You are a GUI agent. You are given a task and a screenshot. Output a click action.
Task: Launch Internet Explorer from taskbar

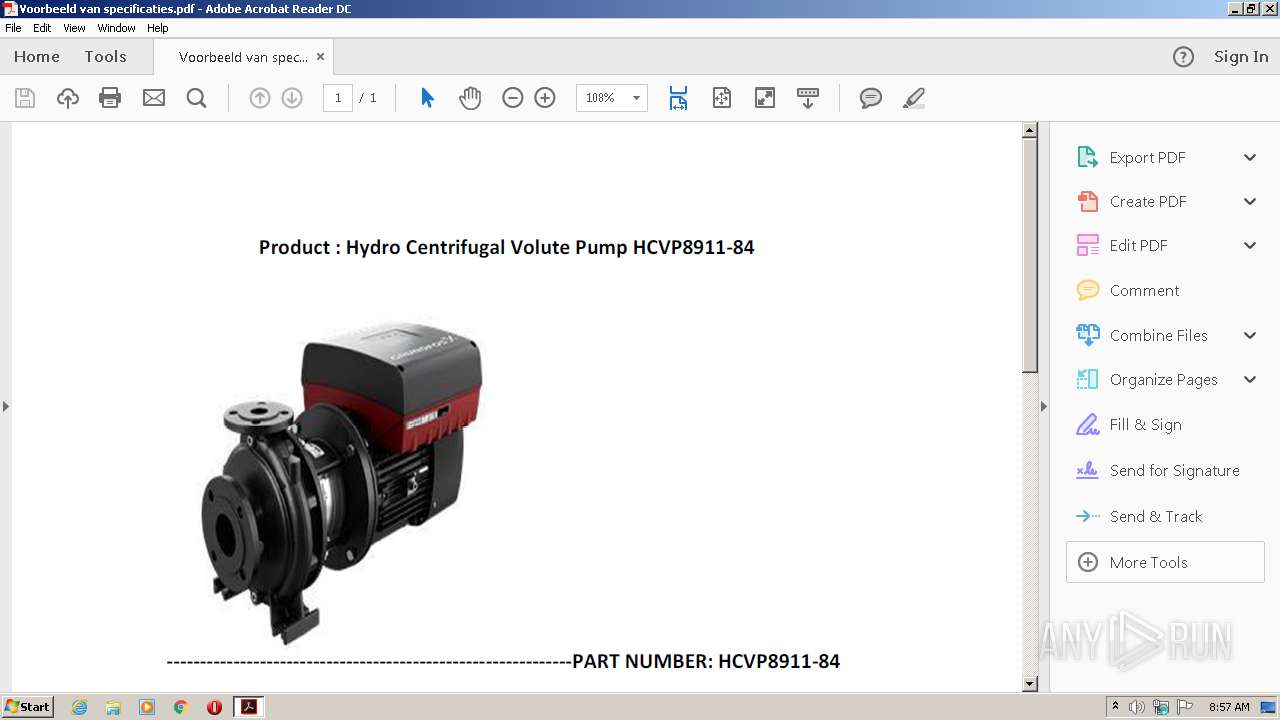click(79, 707)
